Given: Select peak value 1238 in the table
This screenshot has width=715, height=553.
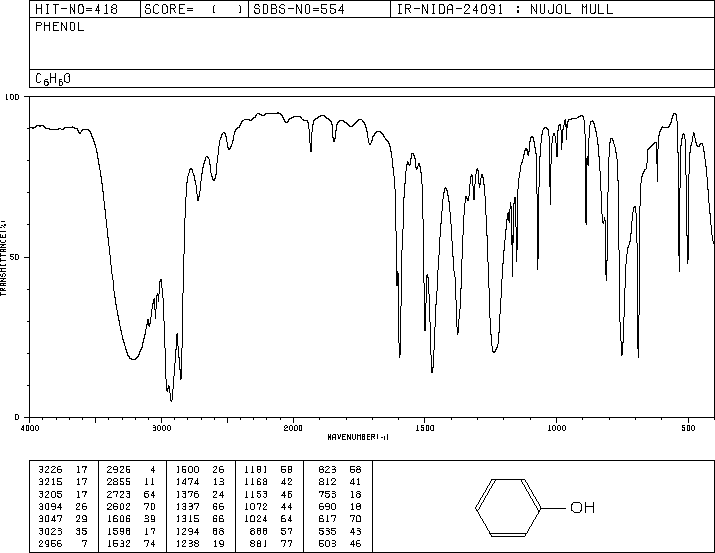Looking at the screenshot, I should click(x=187, y=543).
